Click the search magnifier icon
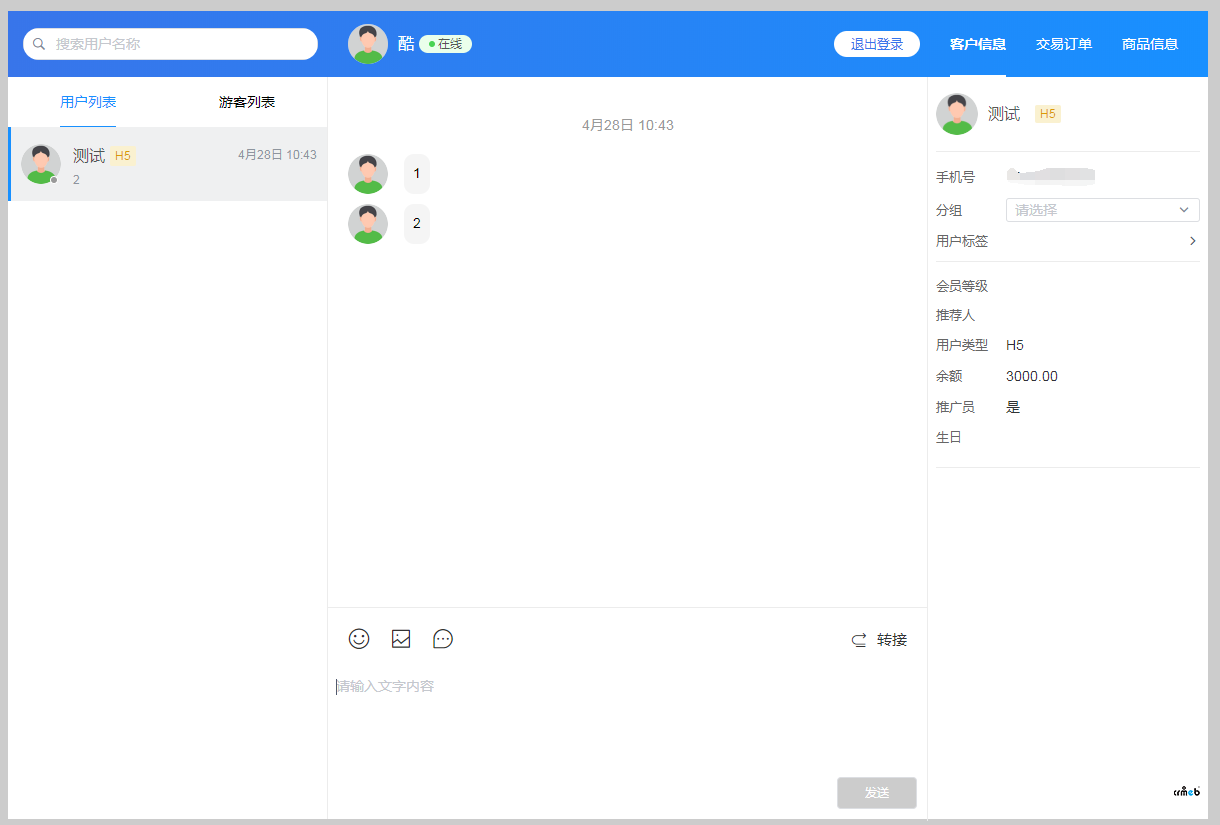Screen dimensions: 1220x825 [x=39, y=44]
